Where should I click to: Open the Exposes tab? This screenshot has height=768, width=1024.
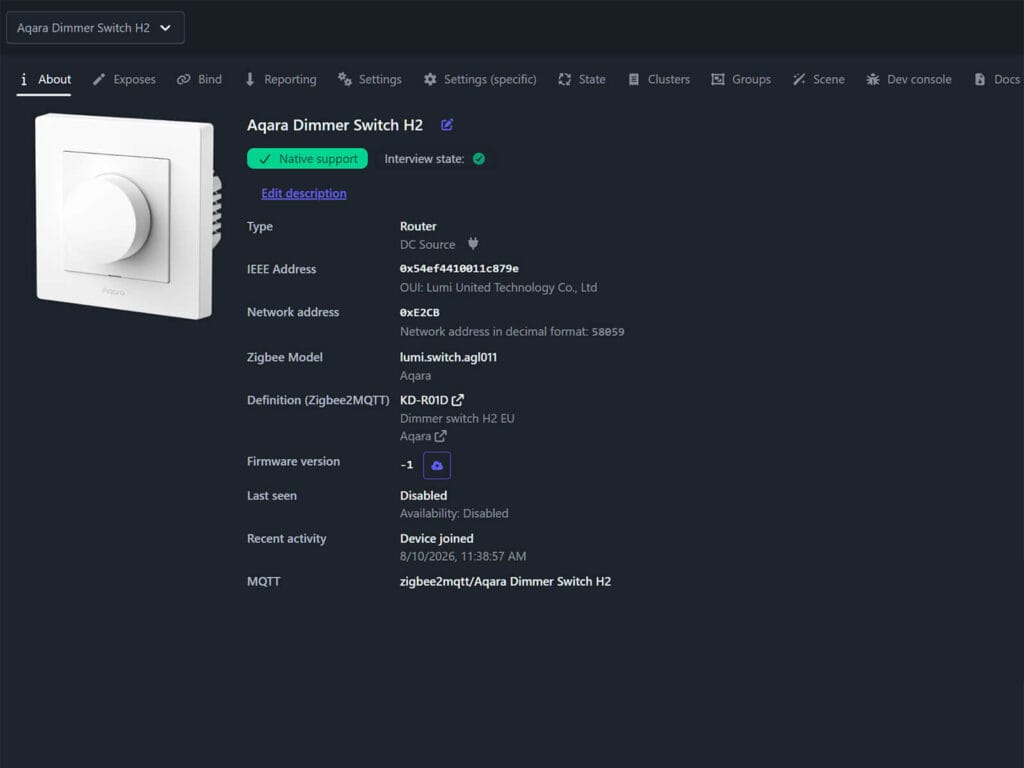point(124,80)
